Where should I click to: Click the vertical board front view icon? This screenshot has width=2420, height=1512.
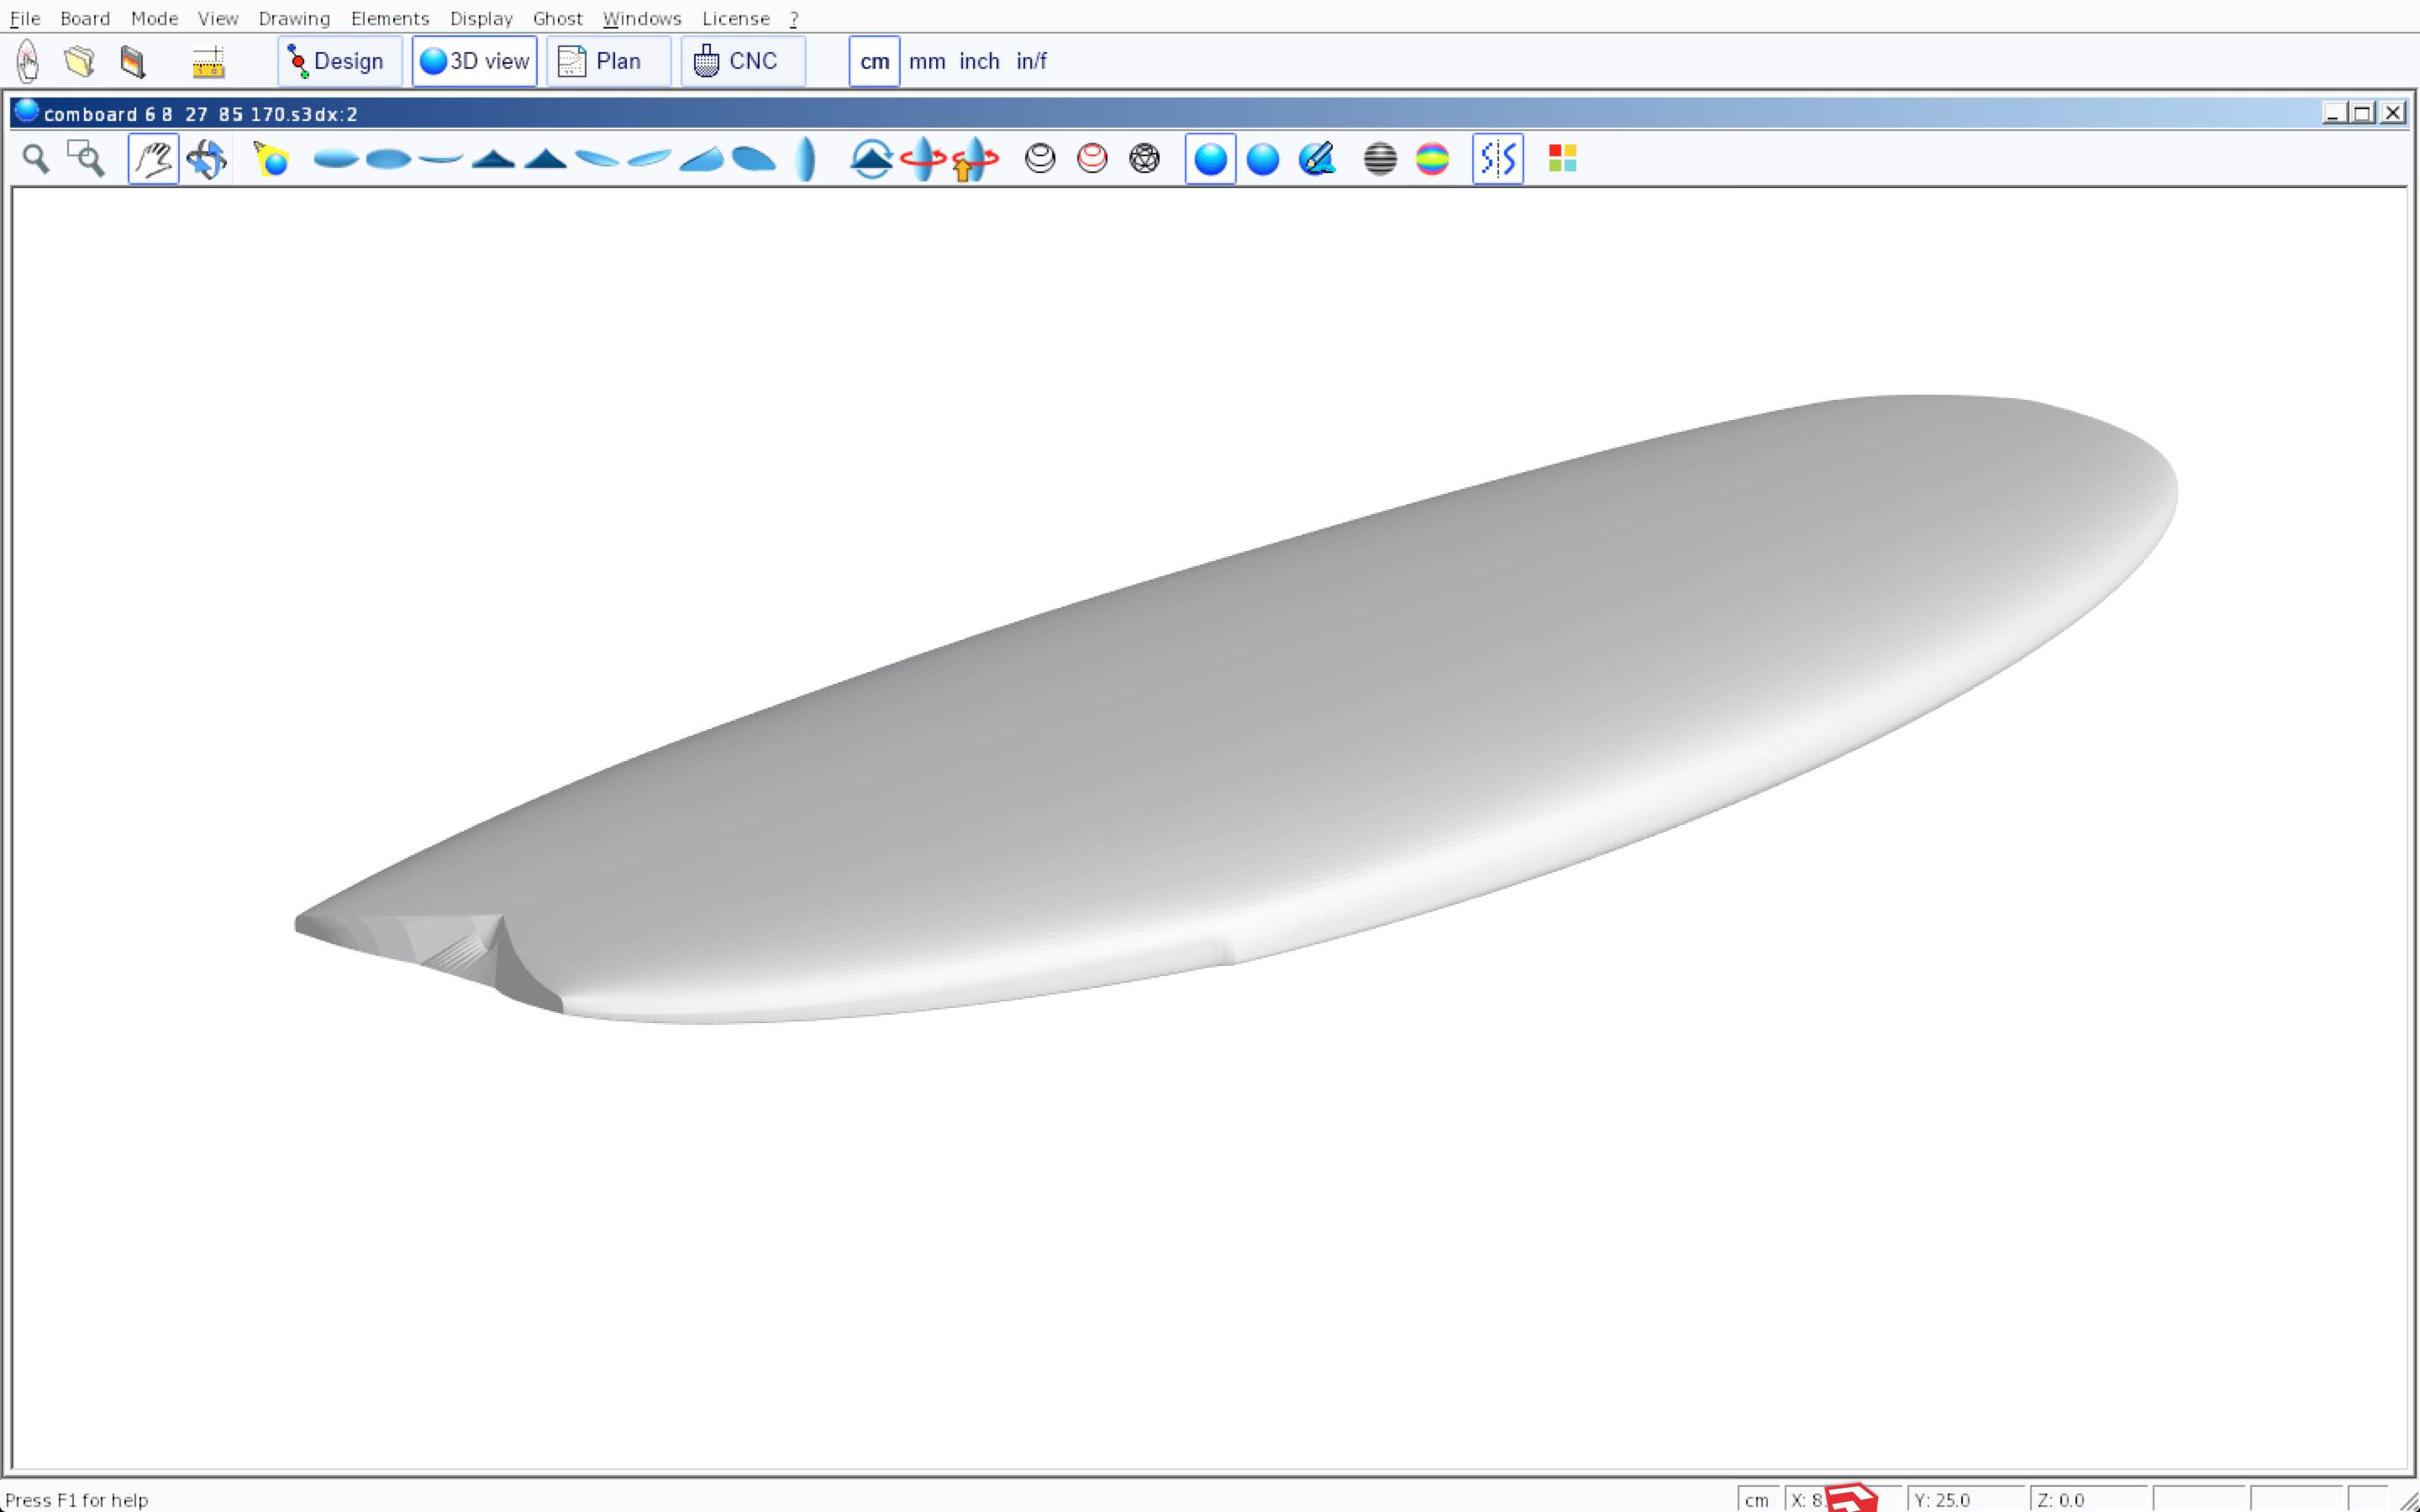coord(805,159)
